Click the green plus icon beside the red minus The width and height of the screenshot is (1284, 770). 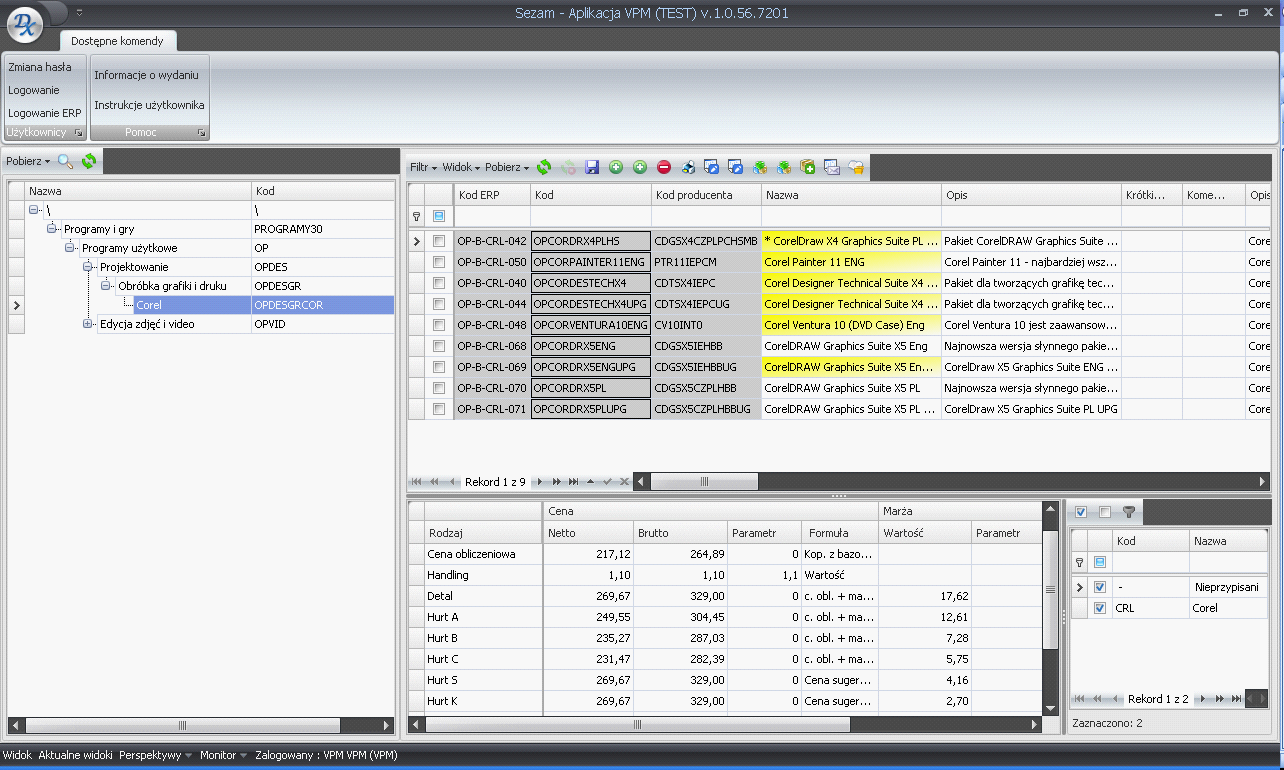click(640, 168)
